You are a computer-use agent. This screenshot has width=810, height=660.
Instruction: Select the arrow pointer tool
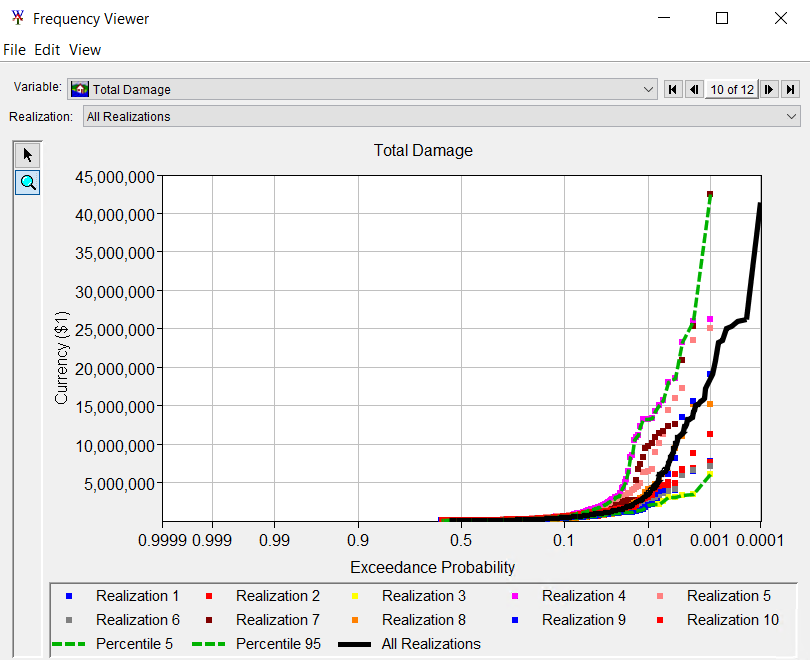(x=28, y=154)
